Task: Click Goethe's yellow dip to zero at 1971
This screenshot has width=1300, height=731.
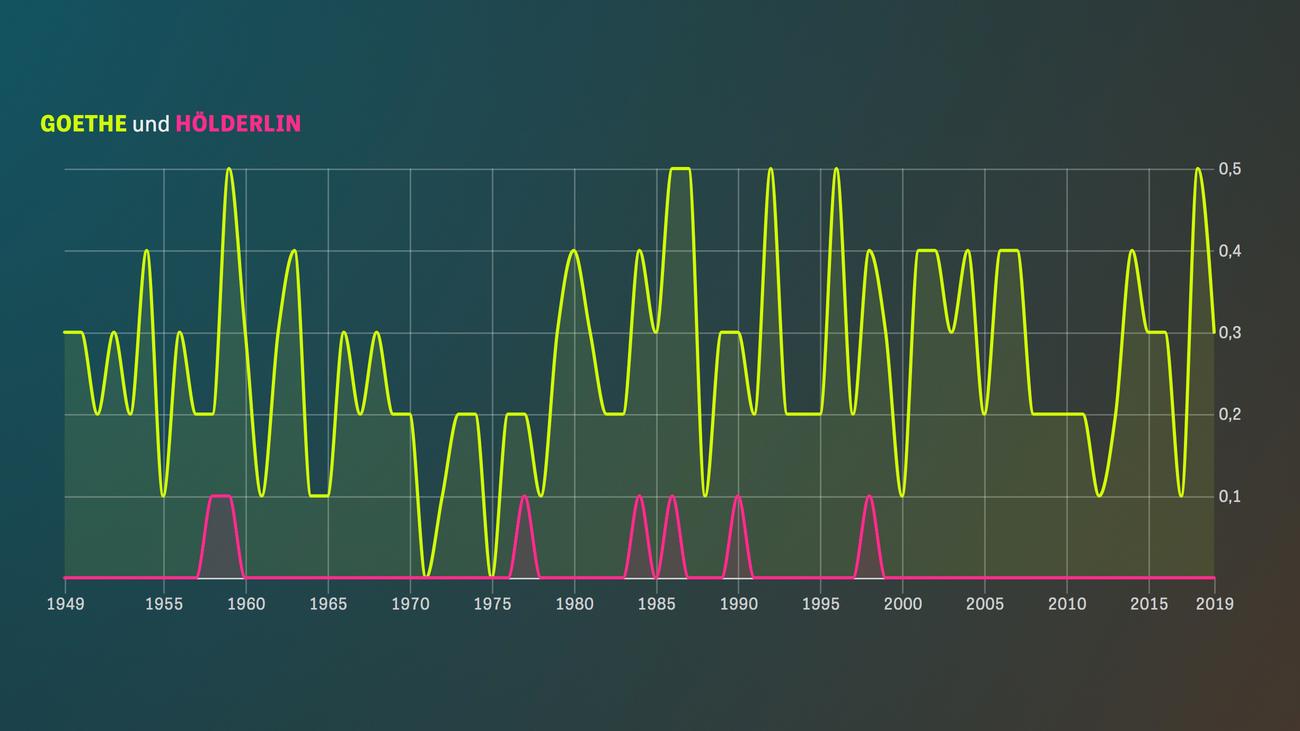Action: click(426, 576)
